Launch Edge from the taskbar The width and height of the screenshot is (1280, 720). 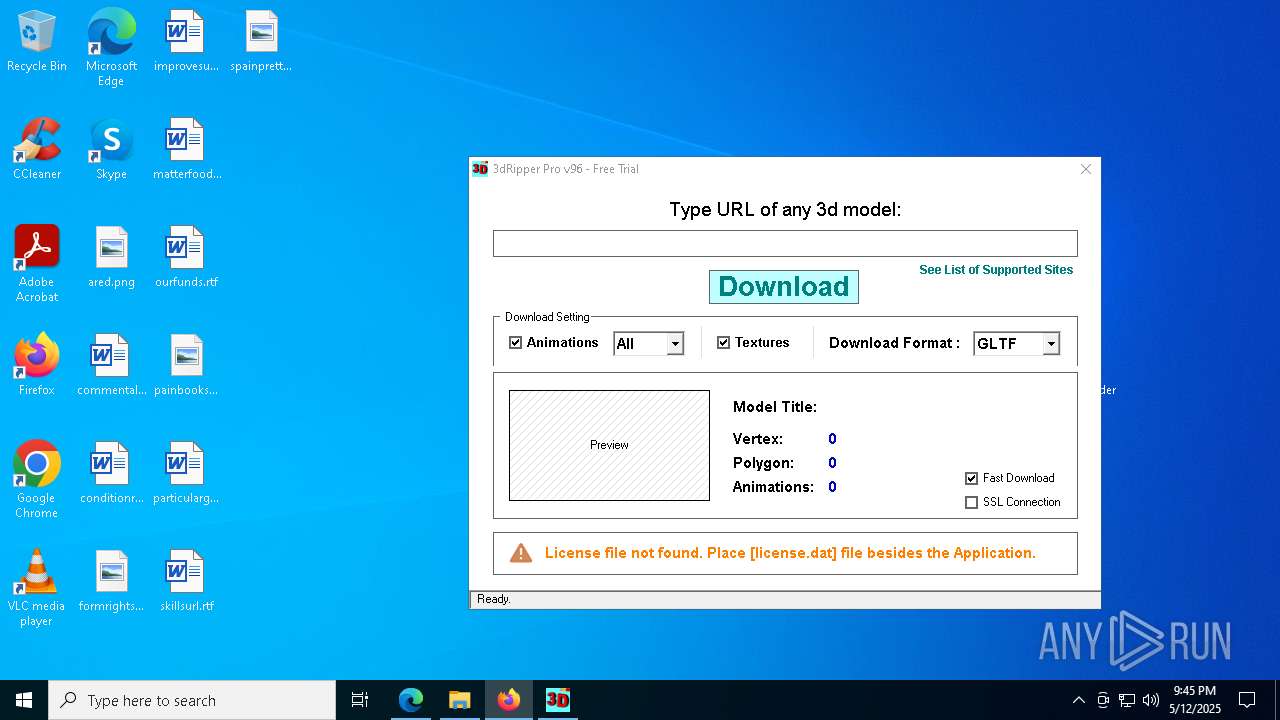411,700
